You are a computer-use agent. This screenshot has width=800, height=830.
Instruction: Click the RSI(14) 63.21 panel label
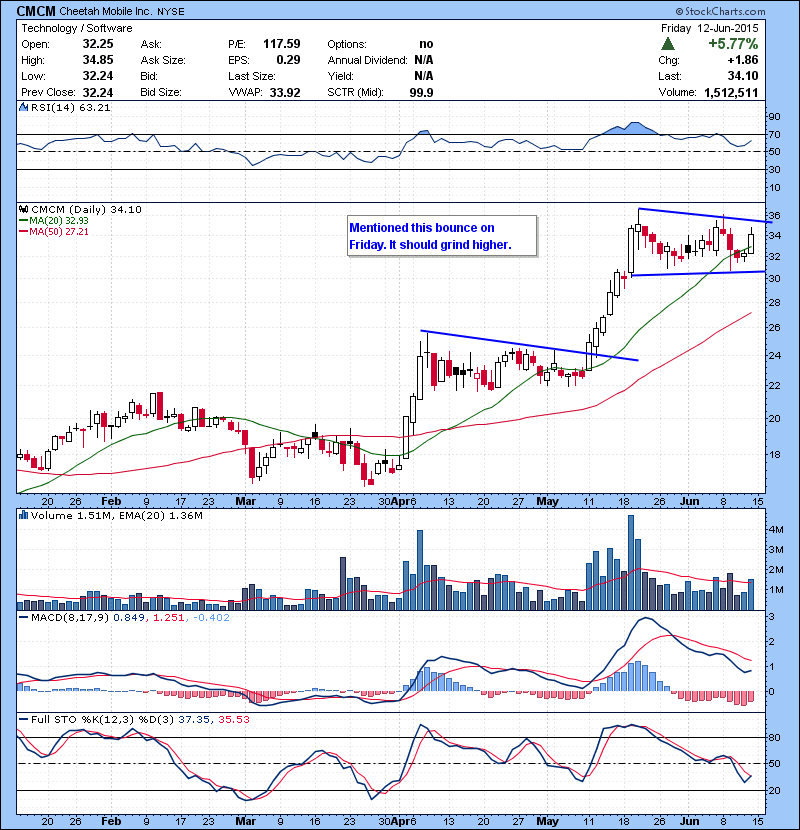70,107
